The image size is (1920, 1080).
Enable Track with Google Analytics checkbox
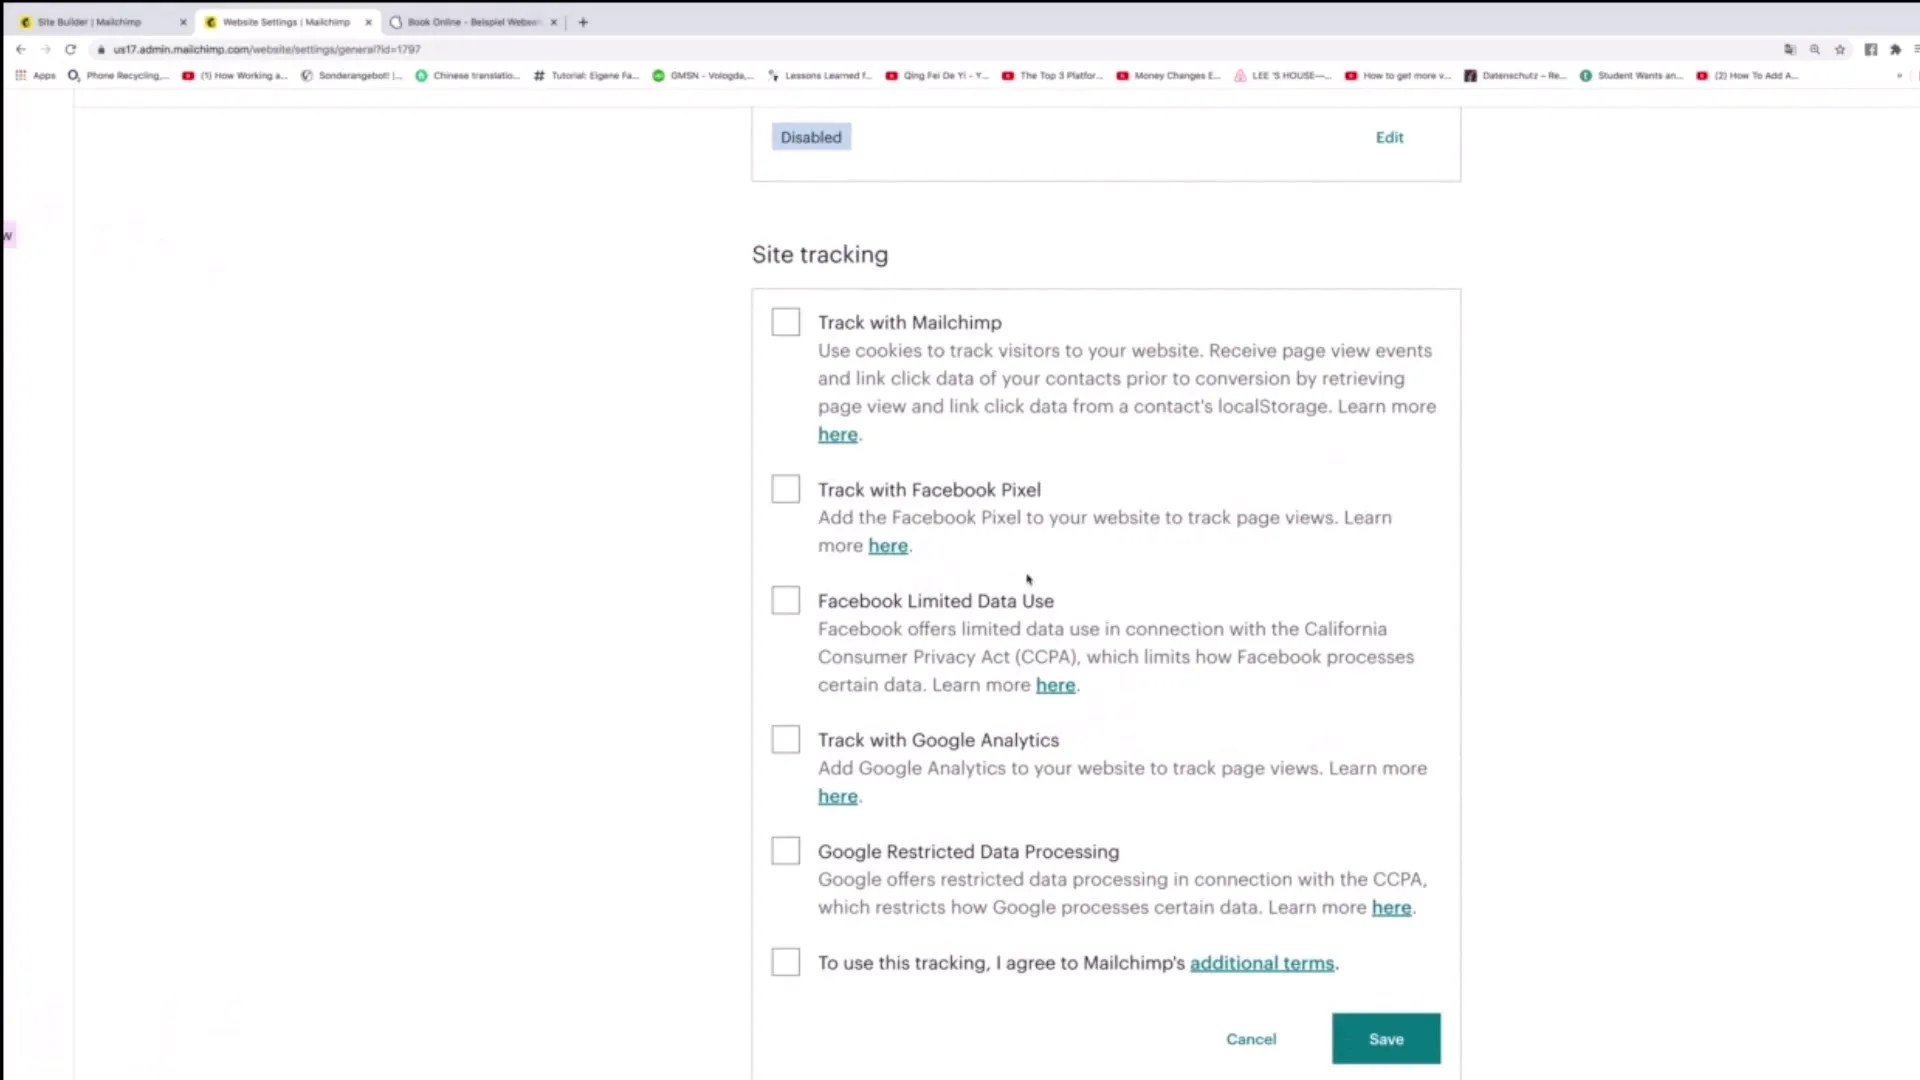(786, 739)
